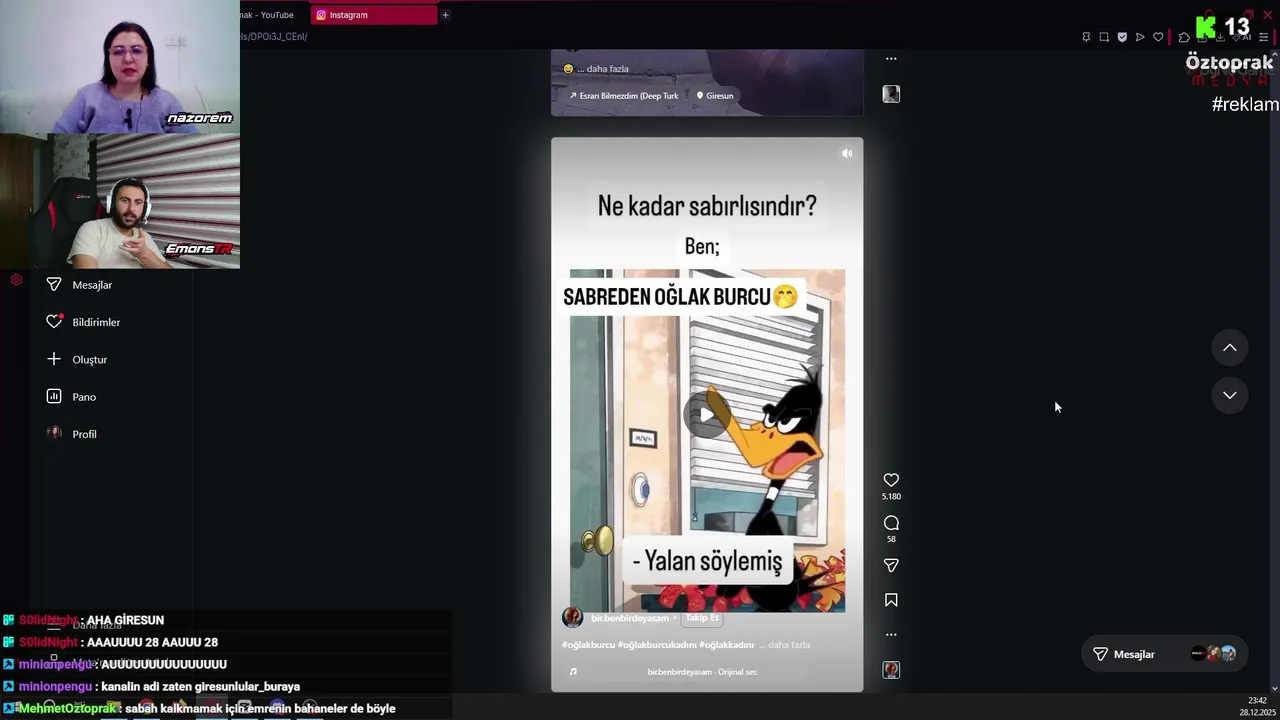1280x720 pixels.
Task: Click the pin icon in browser toolbar
Action: 1086,37
